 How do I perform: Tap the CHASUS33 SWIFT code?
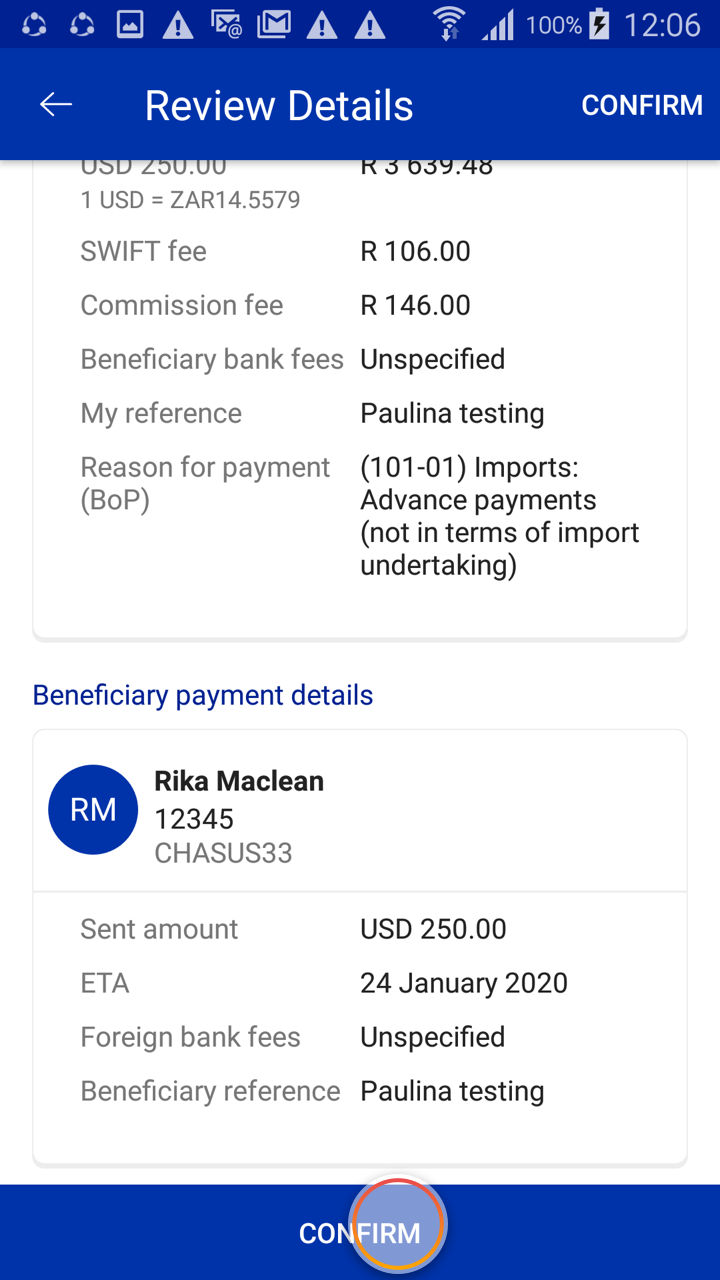point(223,853)
